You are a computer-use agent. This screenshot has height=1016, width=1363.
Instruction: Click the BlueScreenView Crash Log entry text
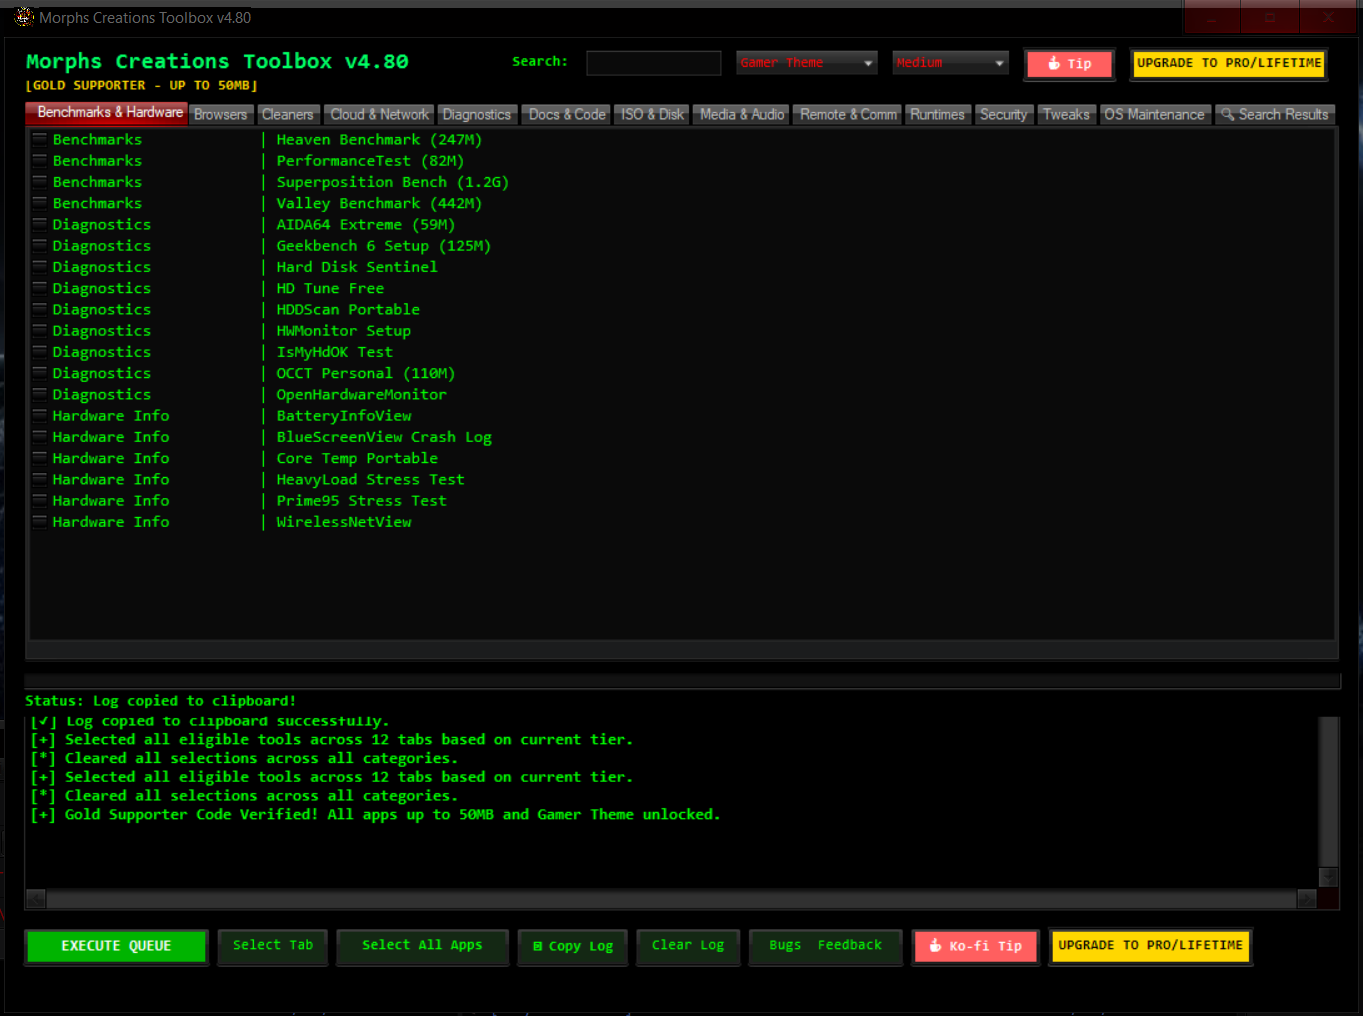tap(384, 437)
